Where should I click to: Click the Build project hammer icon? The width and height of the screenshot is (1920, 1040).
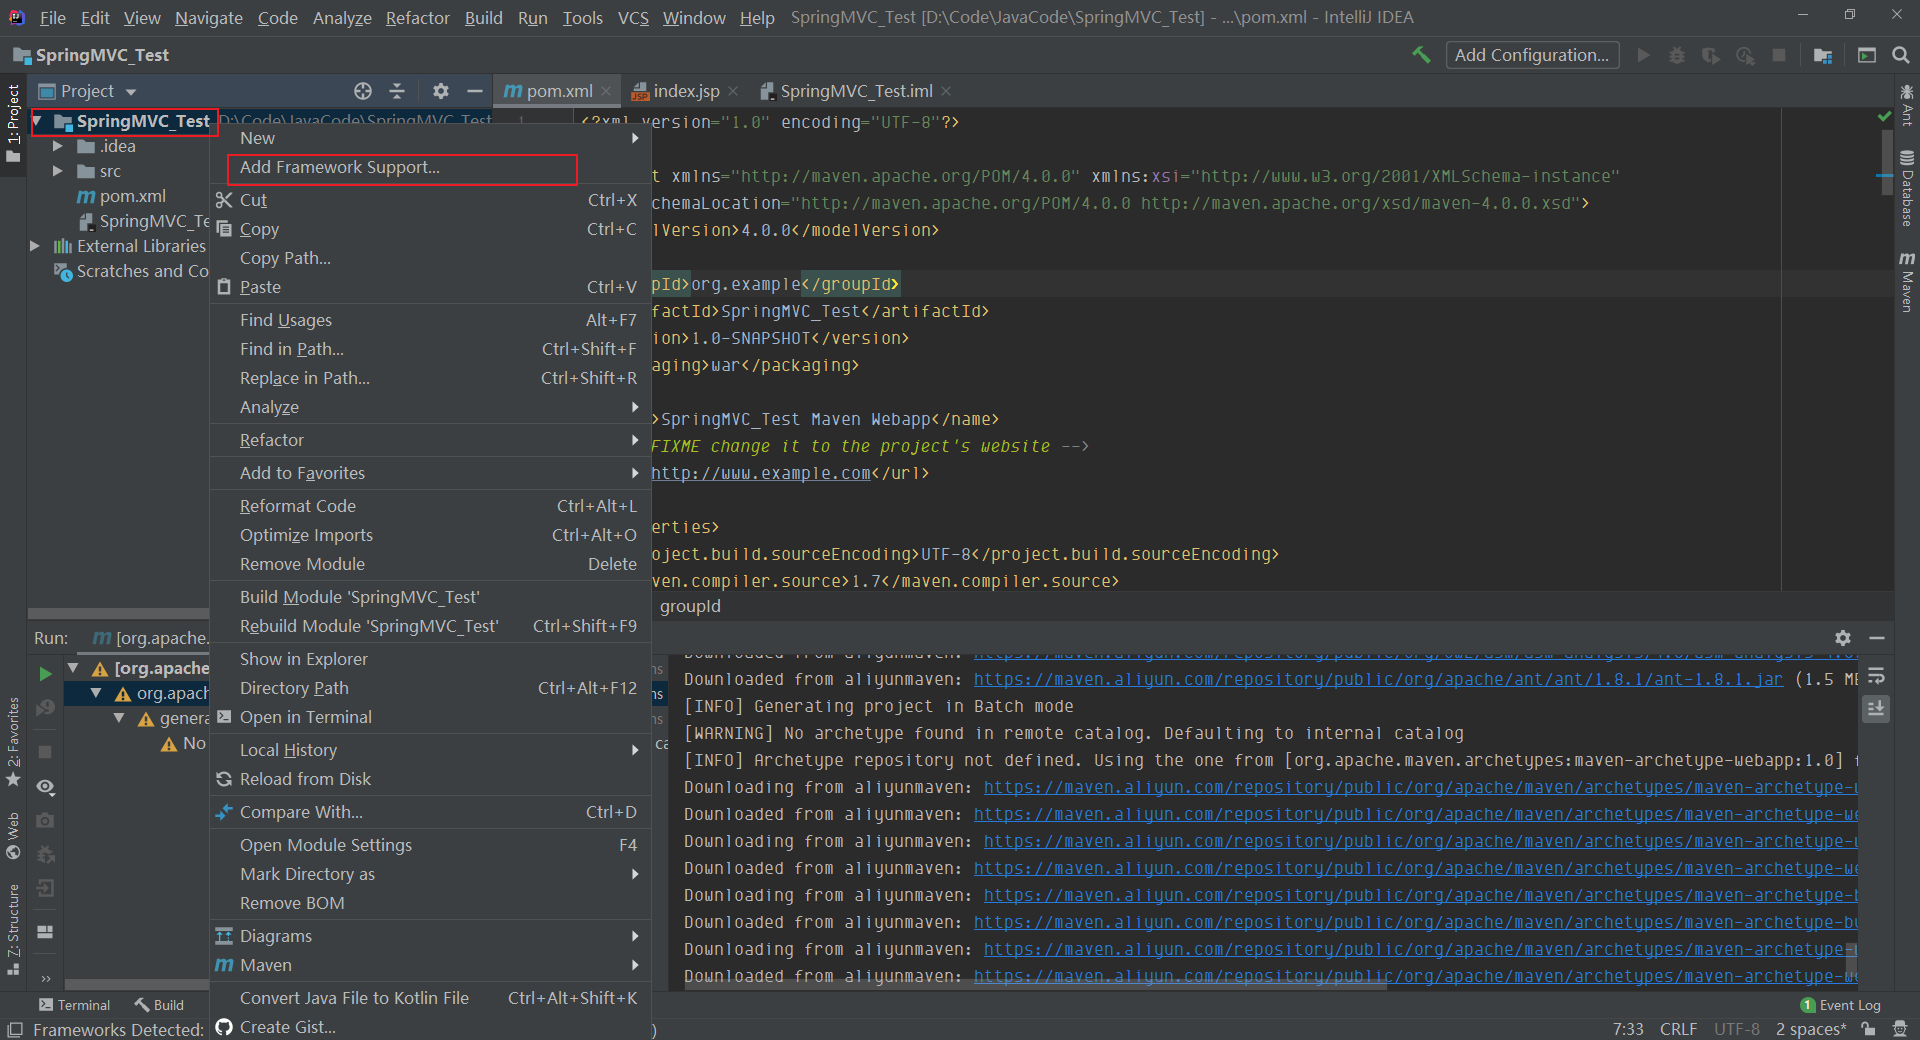click(x=1421, y=55)
